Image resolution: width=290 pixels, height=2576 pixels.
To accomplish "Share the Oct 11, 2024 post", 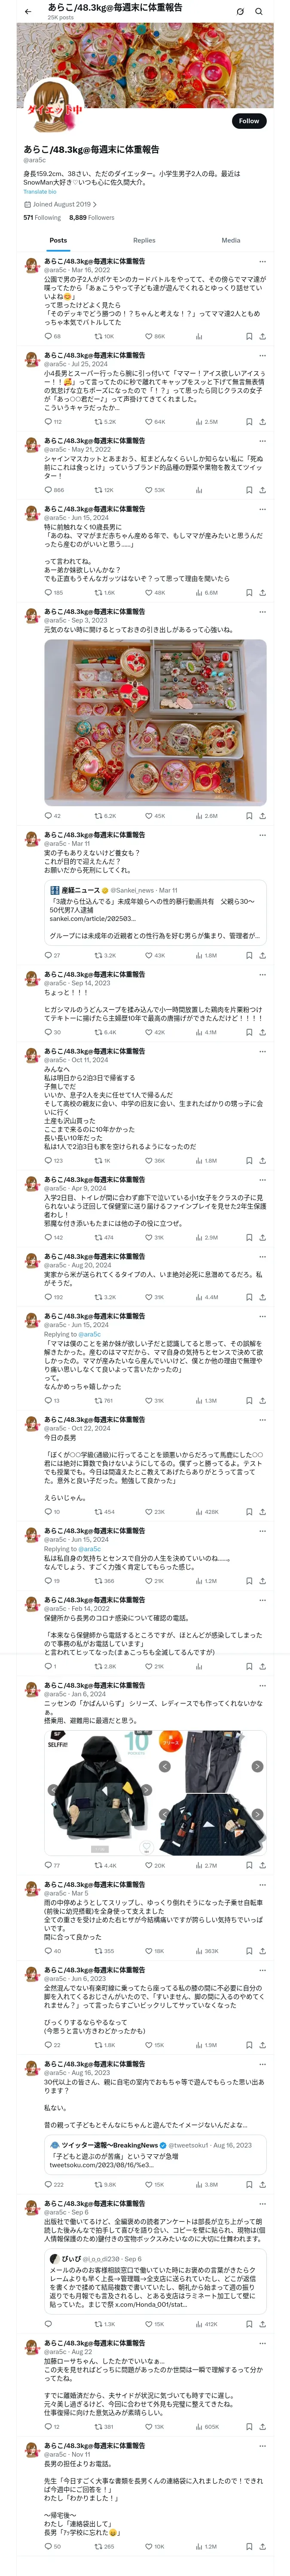I will coord(262,1161).
